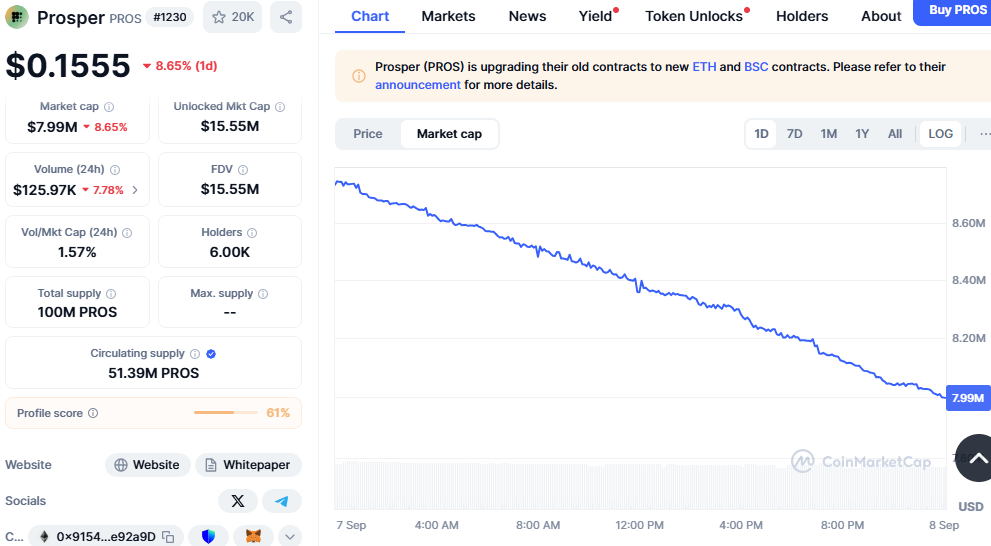Select the 7D chart time range
991x546 pixels.
pyautogui.click(x=794, y=134)
